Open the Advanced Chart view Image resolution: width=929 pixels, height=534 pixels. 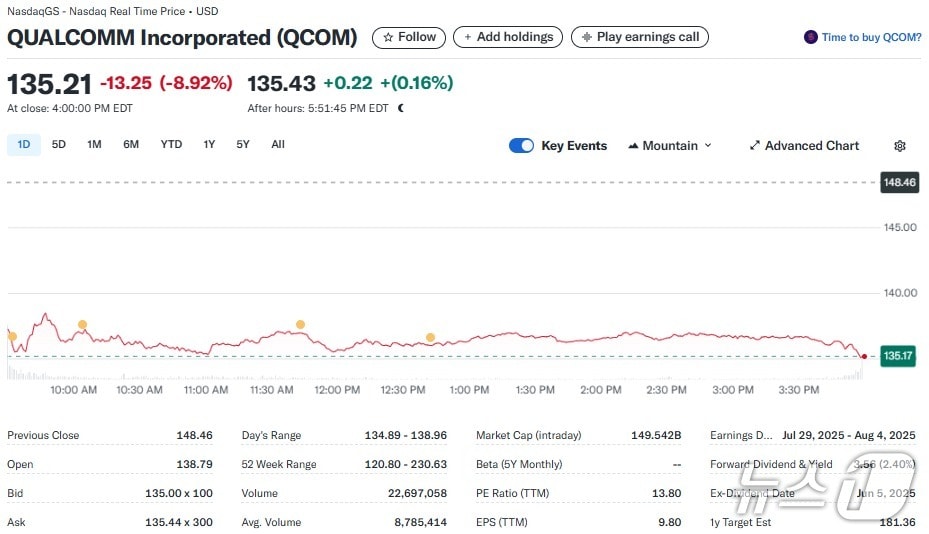pos(804,146)
